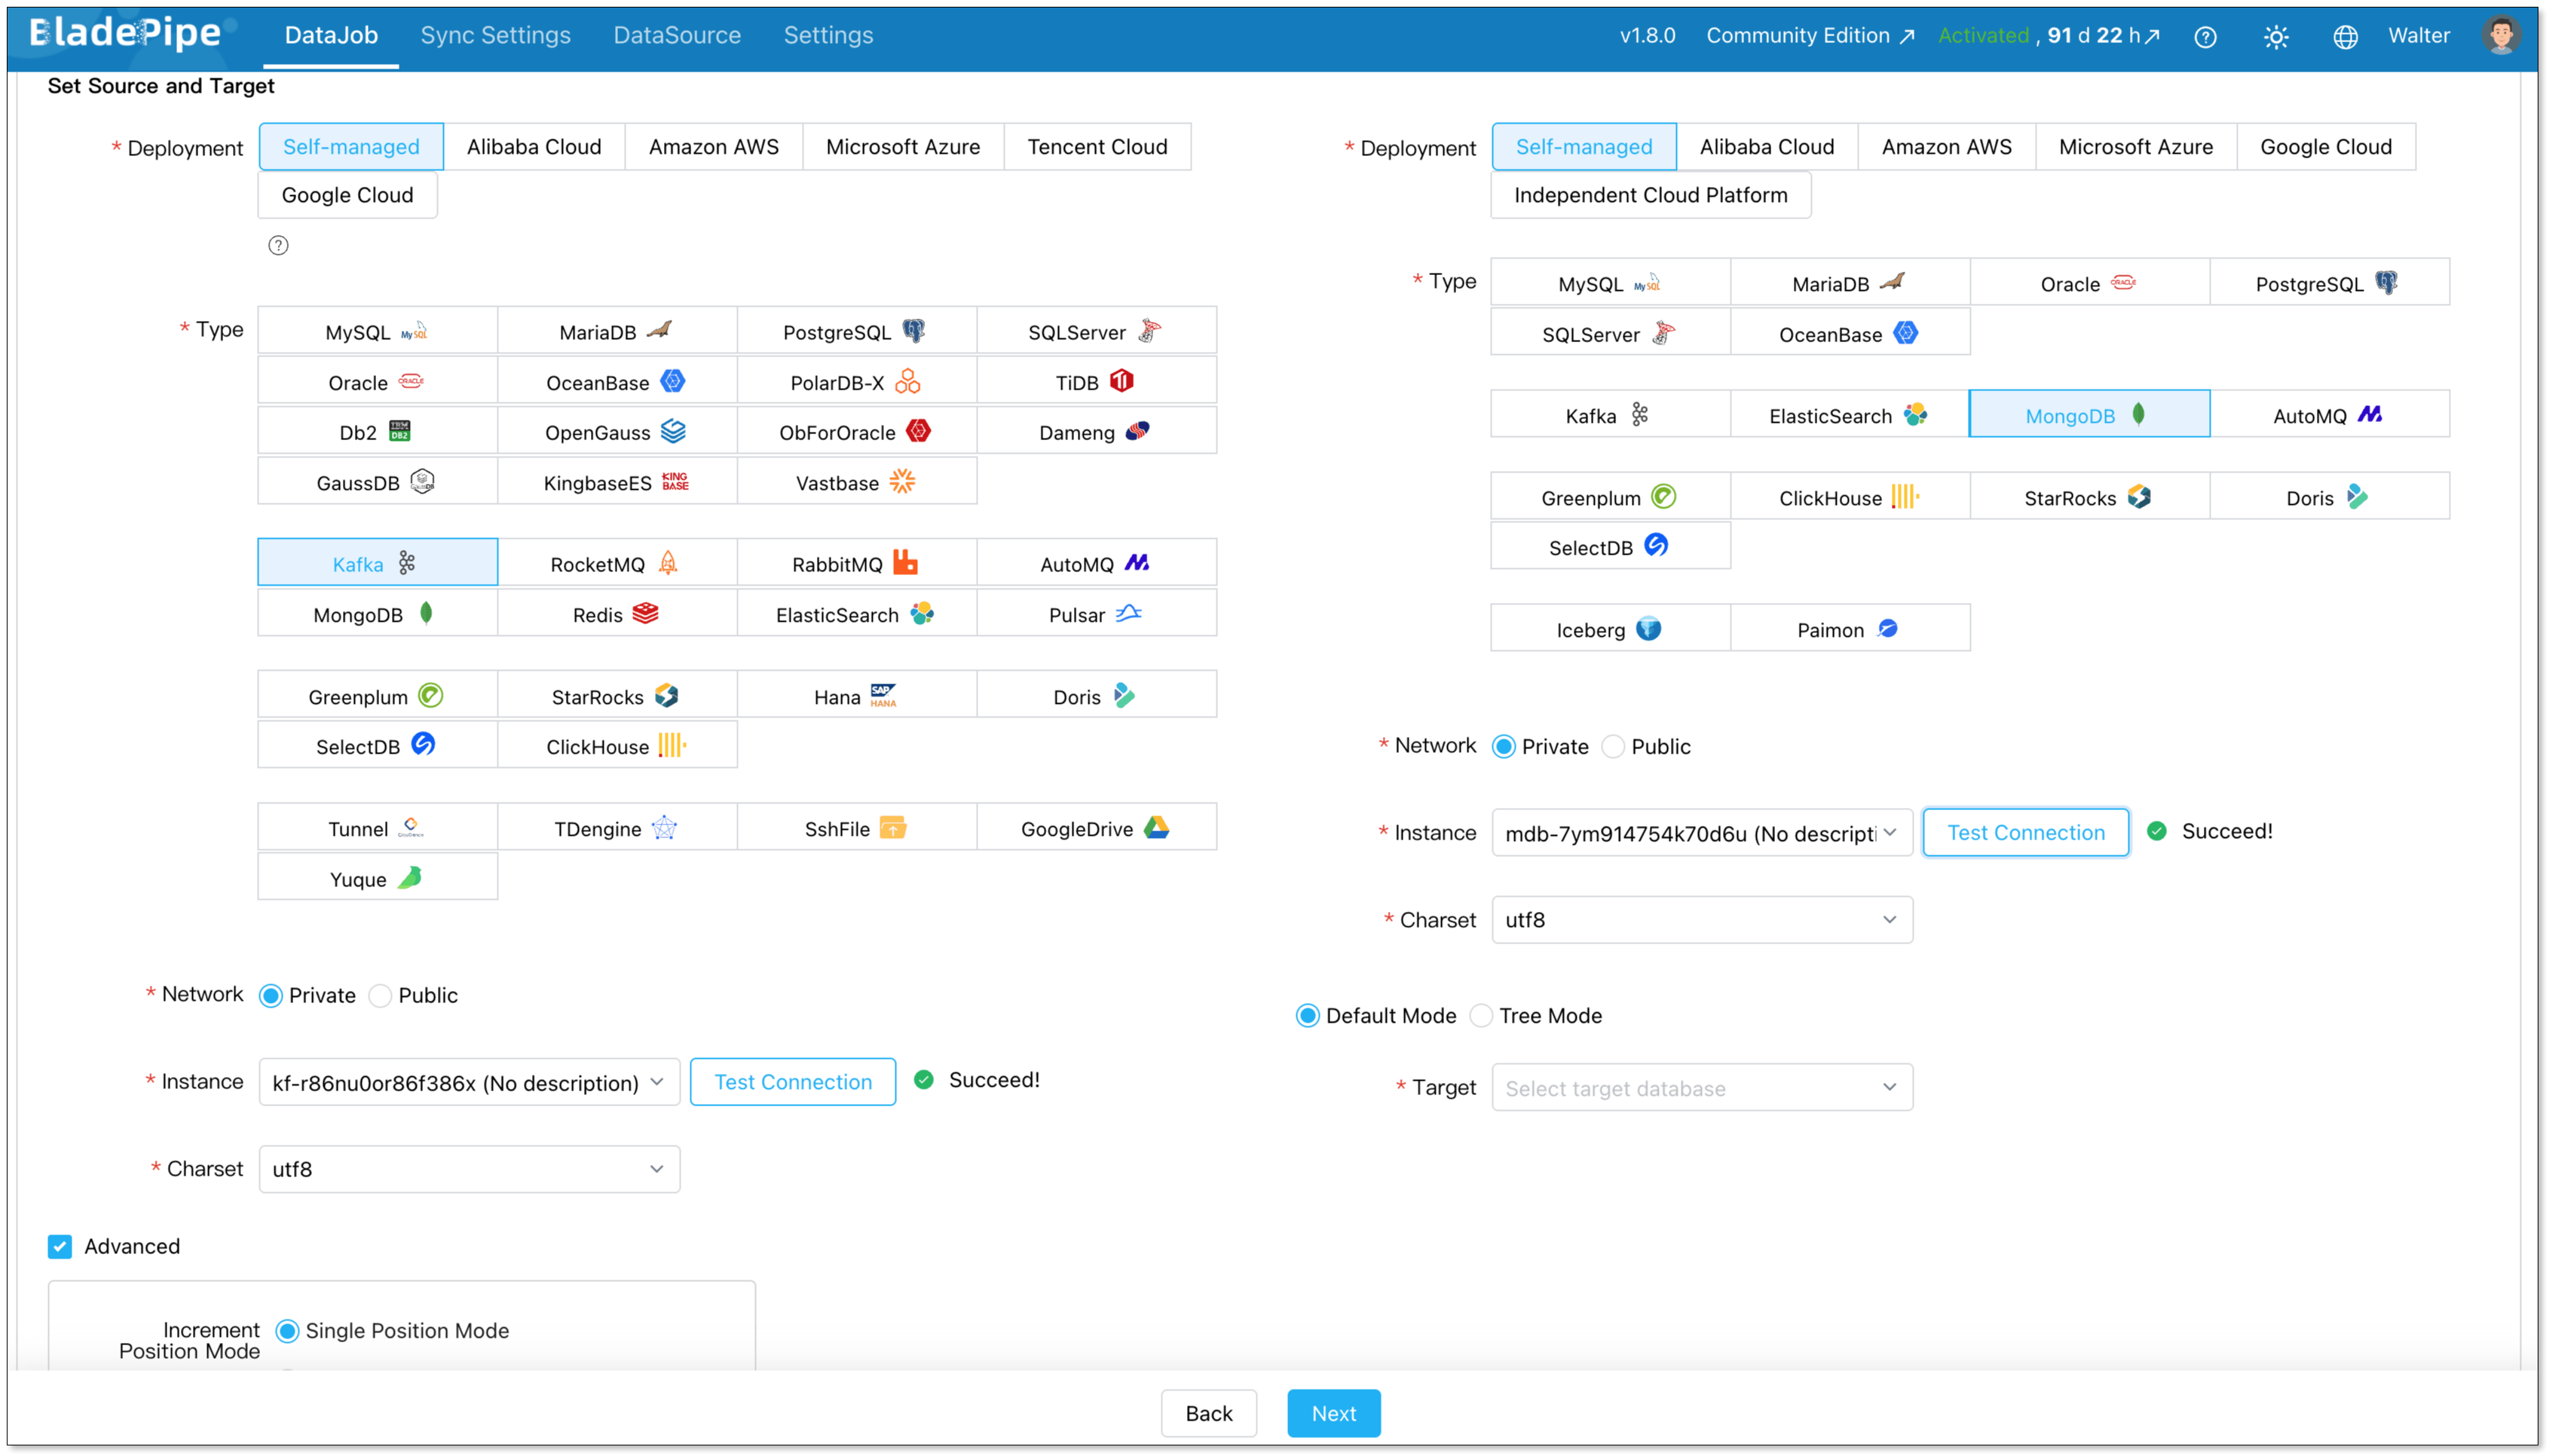The width and height of the screenshot is (2549, 1456).
Task: Open the DataJob tab
Action: point(331,36)
